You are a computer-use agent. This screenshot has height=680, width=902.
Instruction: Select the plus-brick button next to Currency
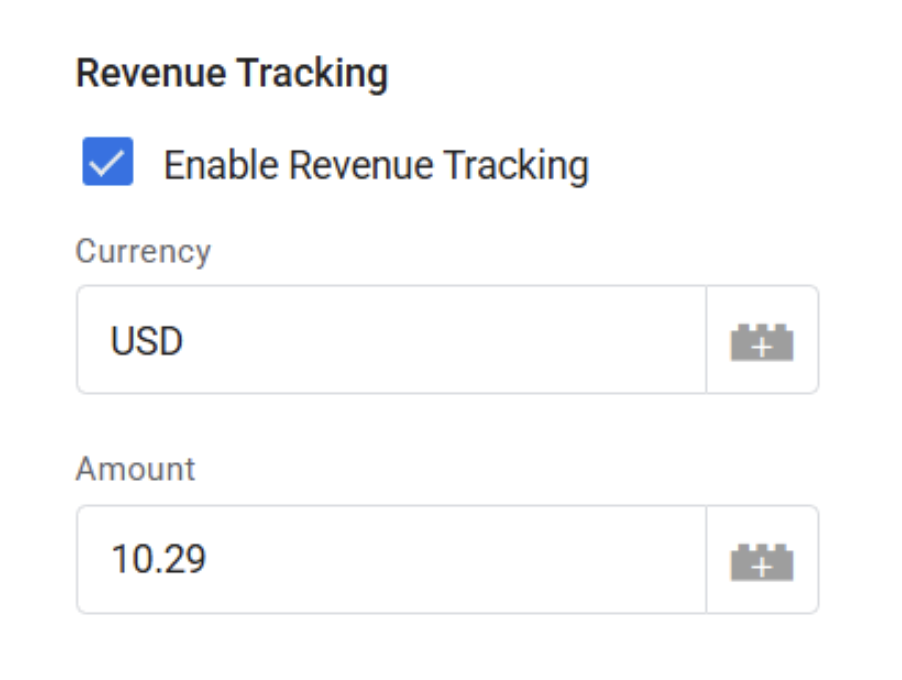(x=763, y=340)
